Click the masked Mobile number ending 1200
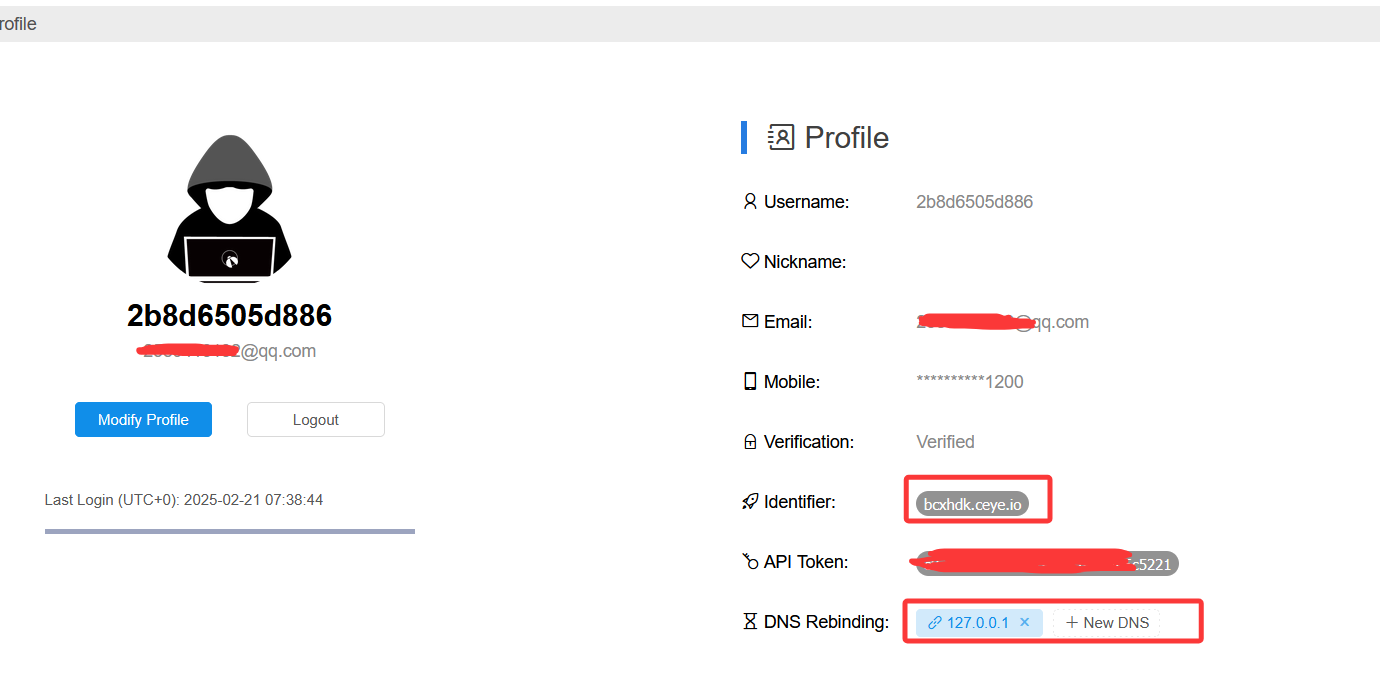 tap(969, 382)
